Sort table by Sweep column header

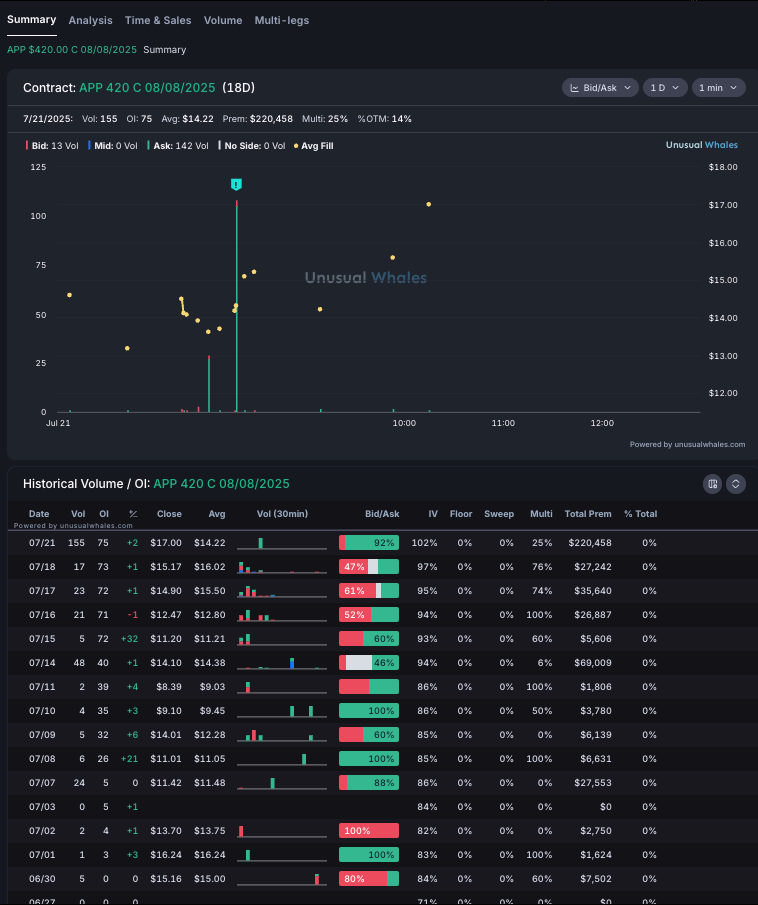pos(499,514)
